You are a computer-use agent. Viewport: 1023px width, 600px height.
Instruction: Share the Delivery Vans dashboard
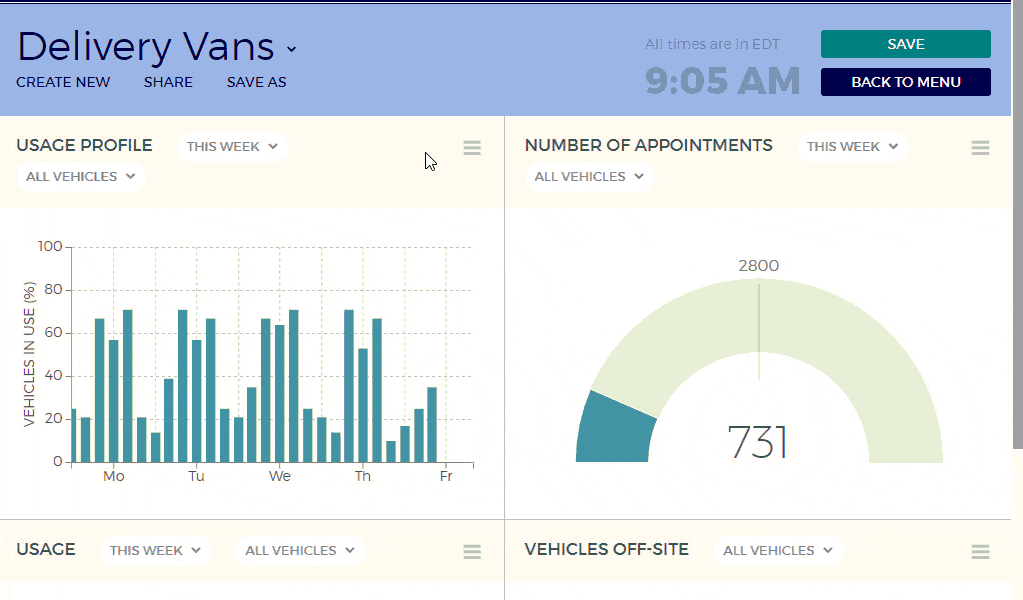168,82
